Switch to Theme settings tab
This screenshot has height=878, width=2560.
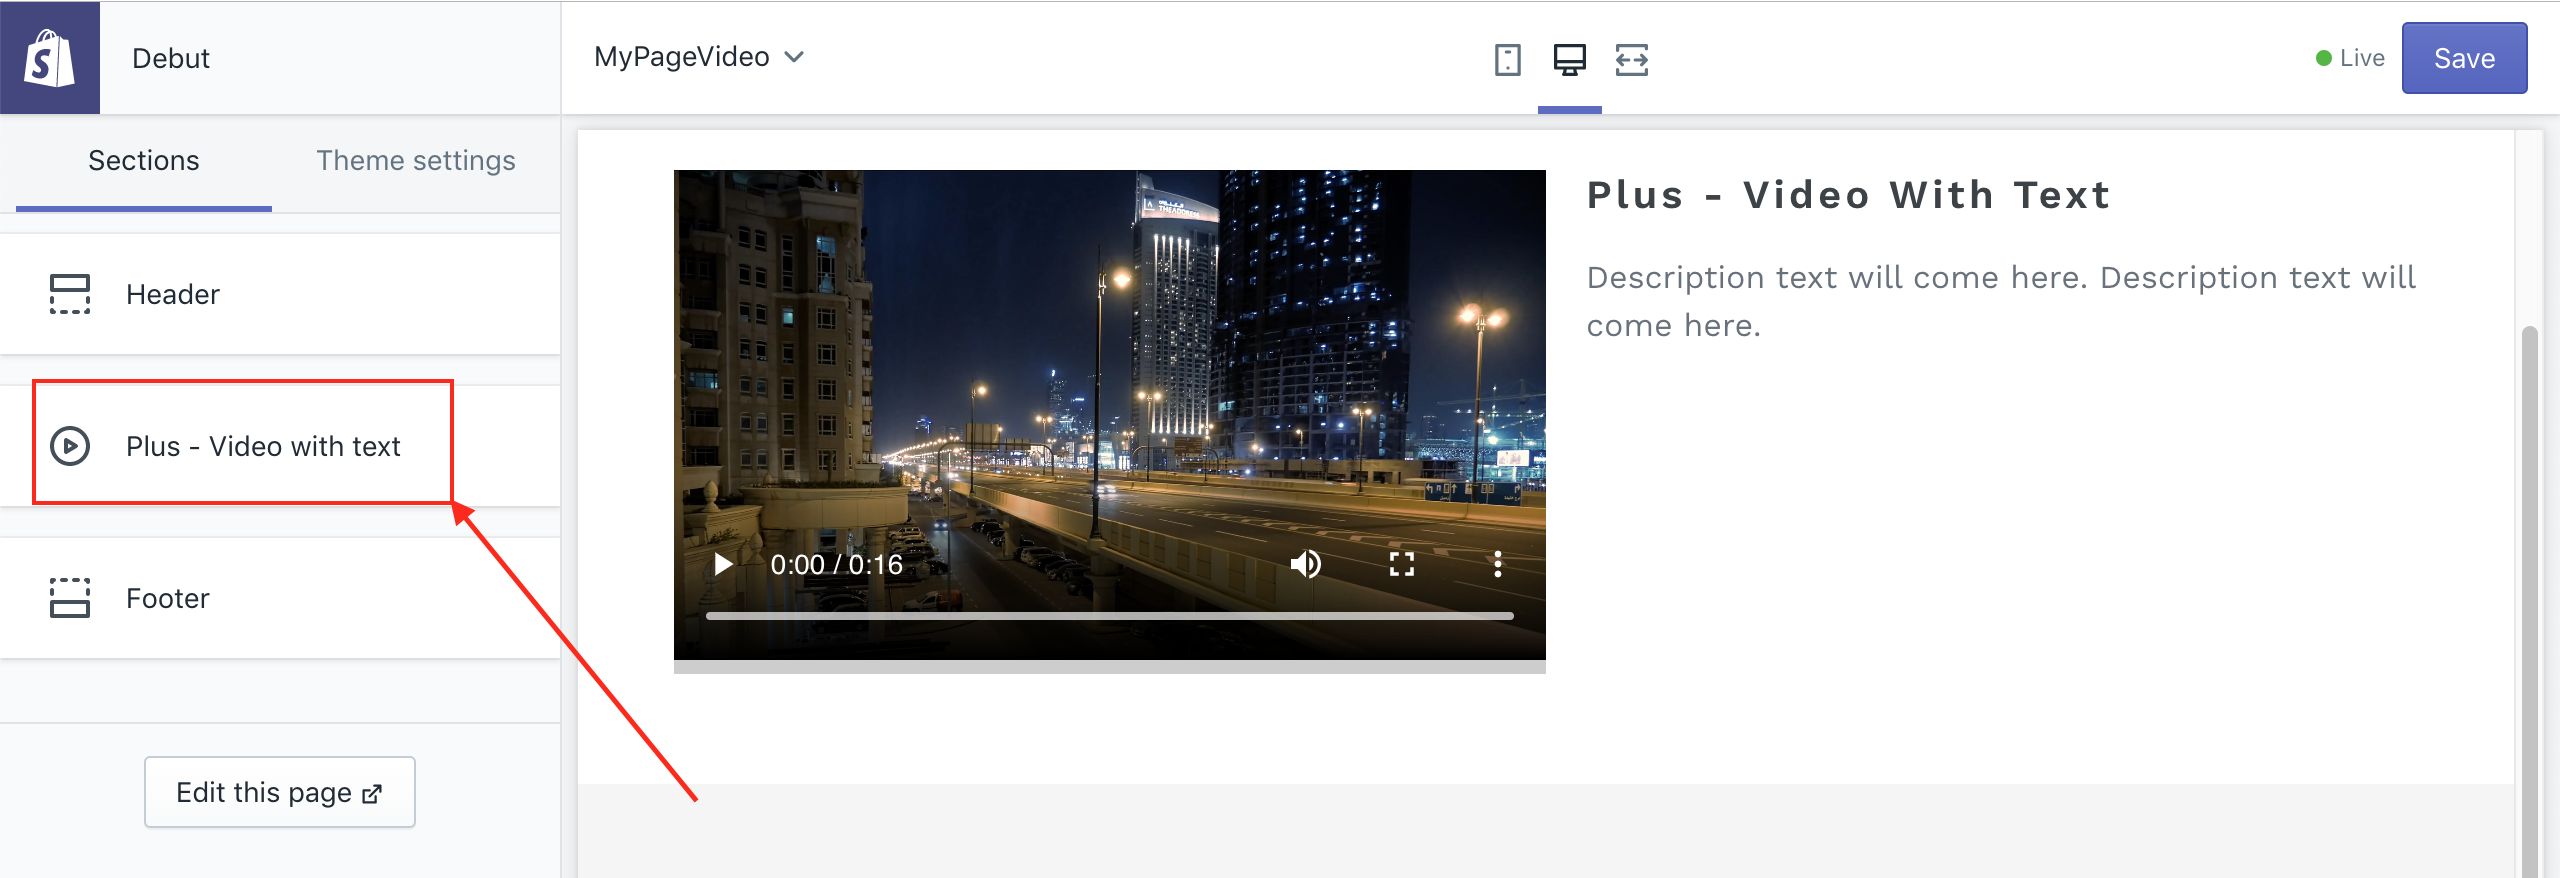pyautogui.click(x=416, y=161)
